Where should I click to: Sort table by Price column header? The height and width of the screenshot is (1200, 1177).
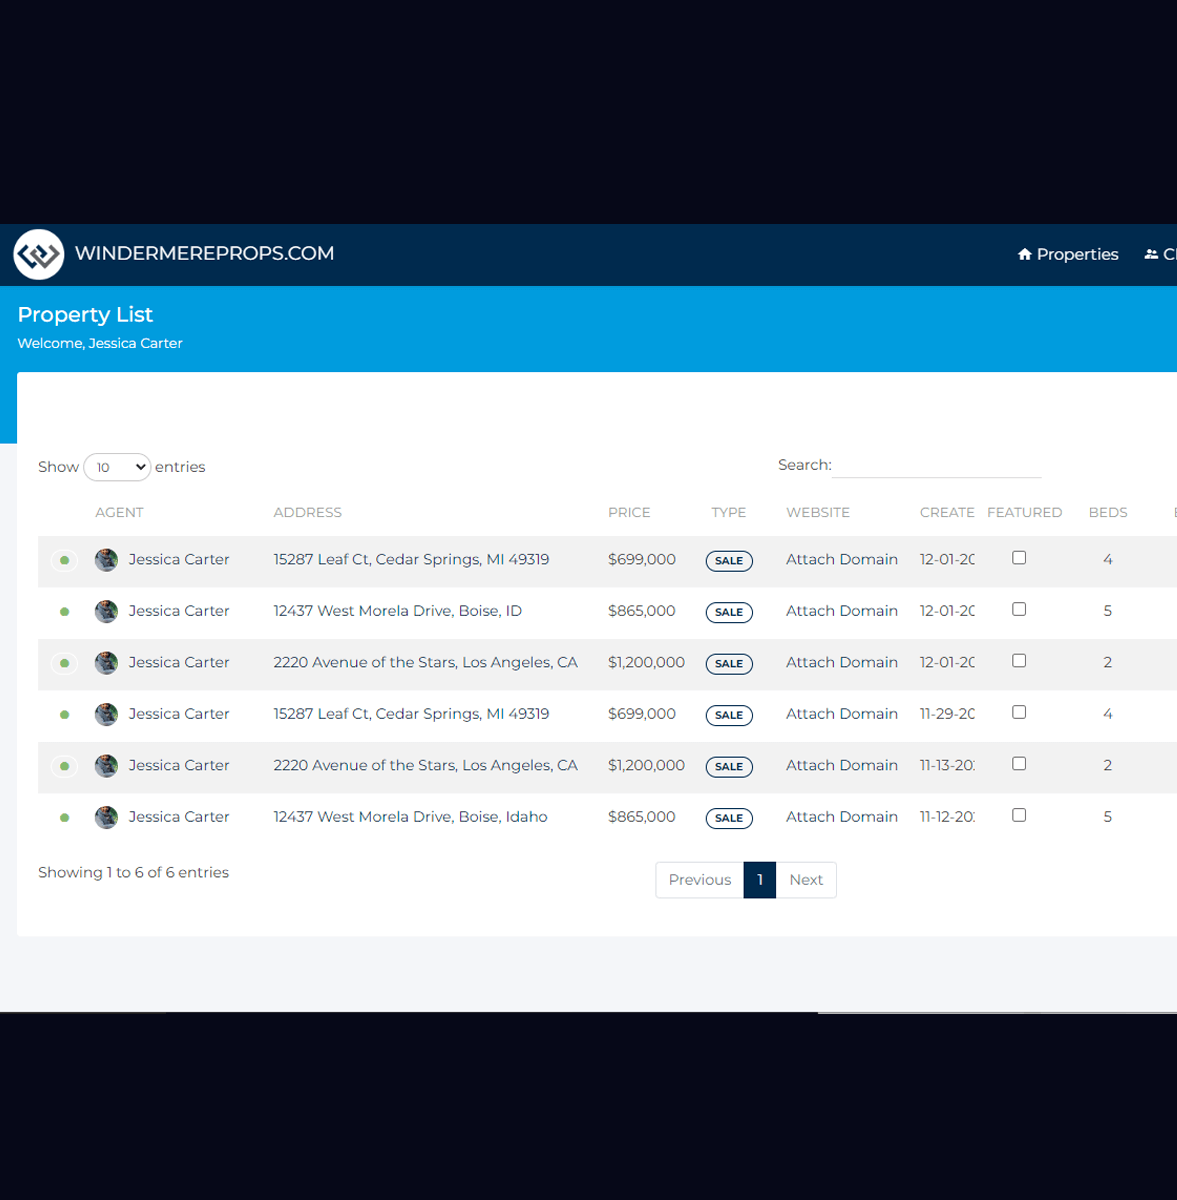629,512
